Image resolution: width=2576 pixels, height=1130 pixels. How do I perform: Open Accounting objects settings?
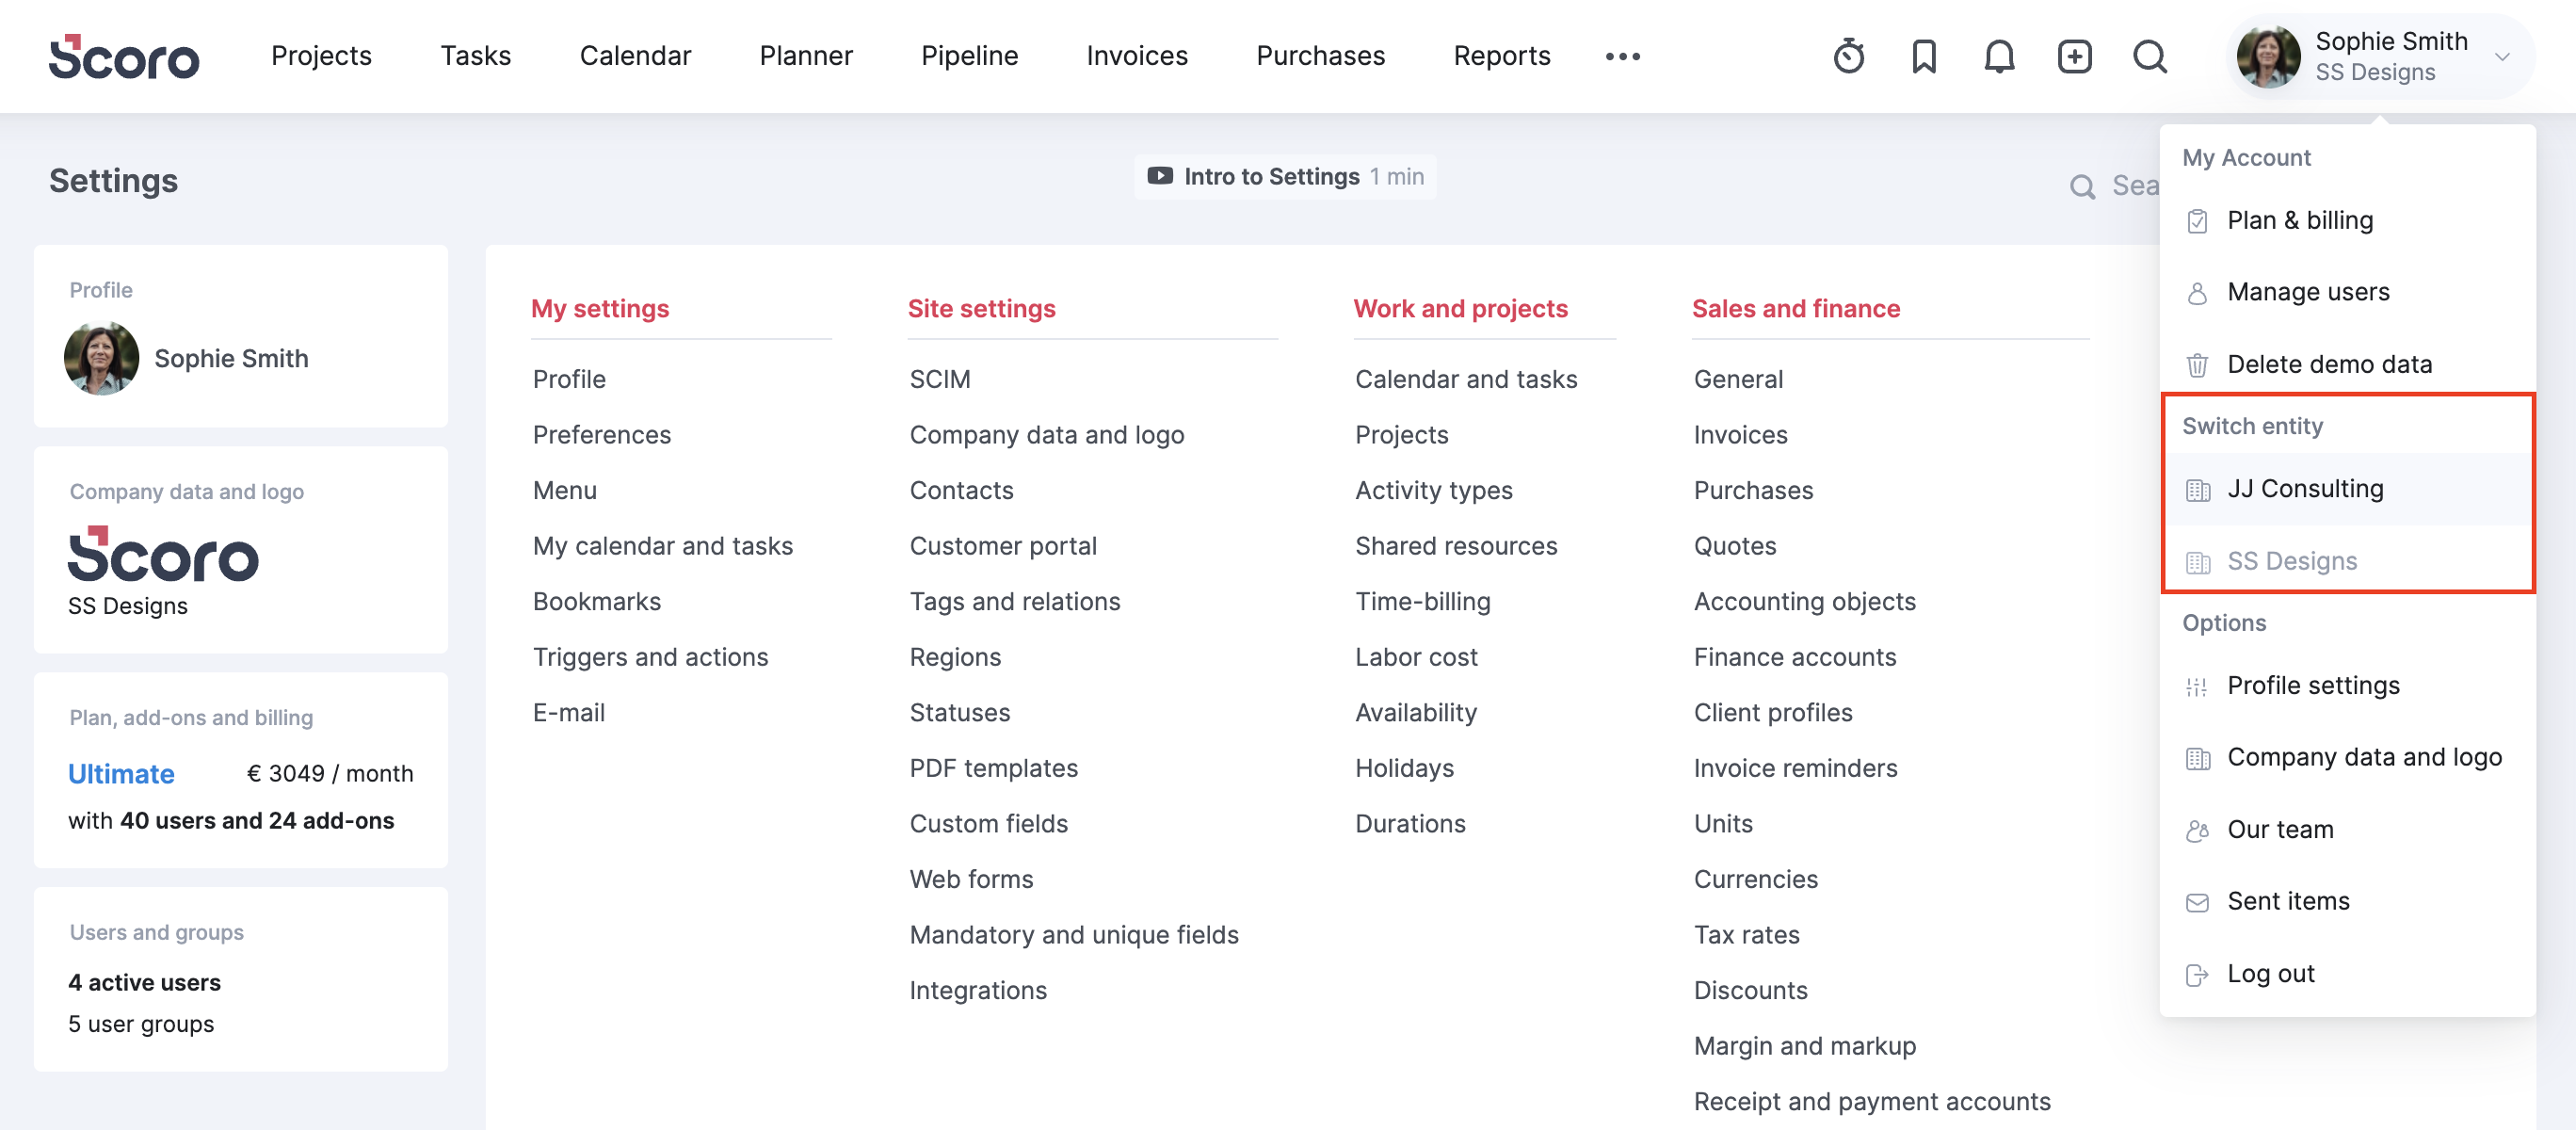pyautogui.click(x=1804, y=602)
